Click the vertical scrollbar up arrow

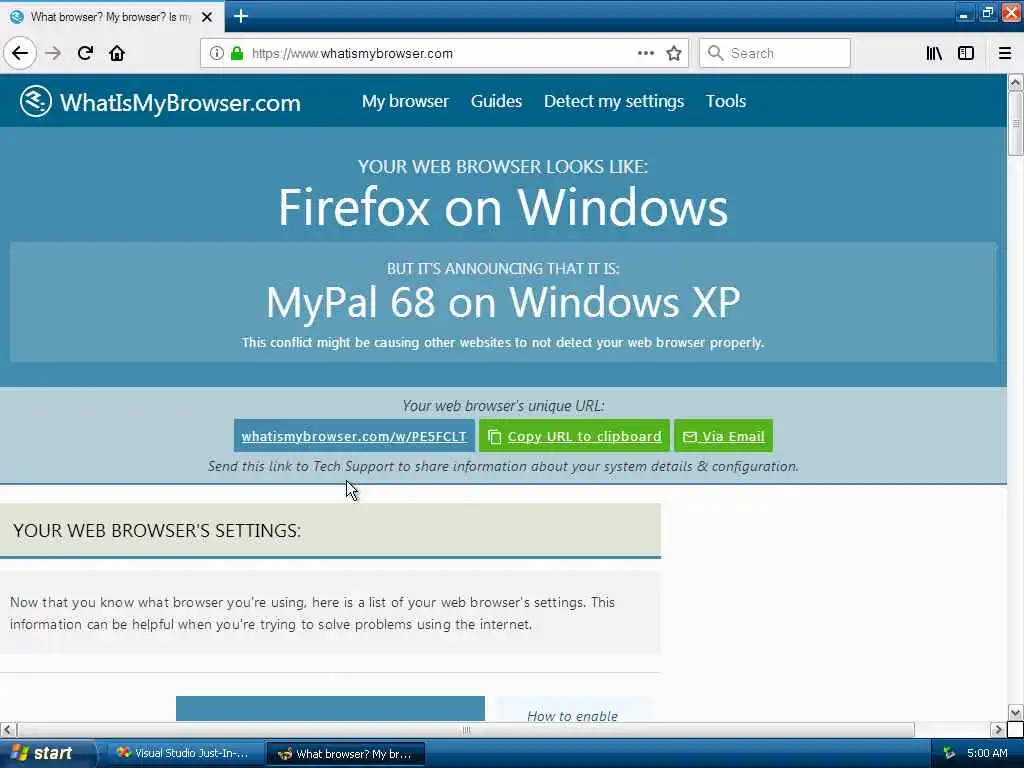click(x=1015, y=82)
